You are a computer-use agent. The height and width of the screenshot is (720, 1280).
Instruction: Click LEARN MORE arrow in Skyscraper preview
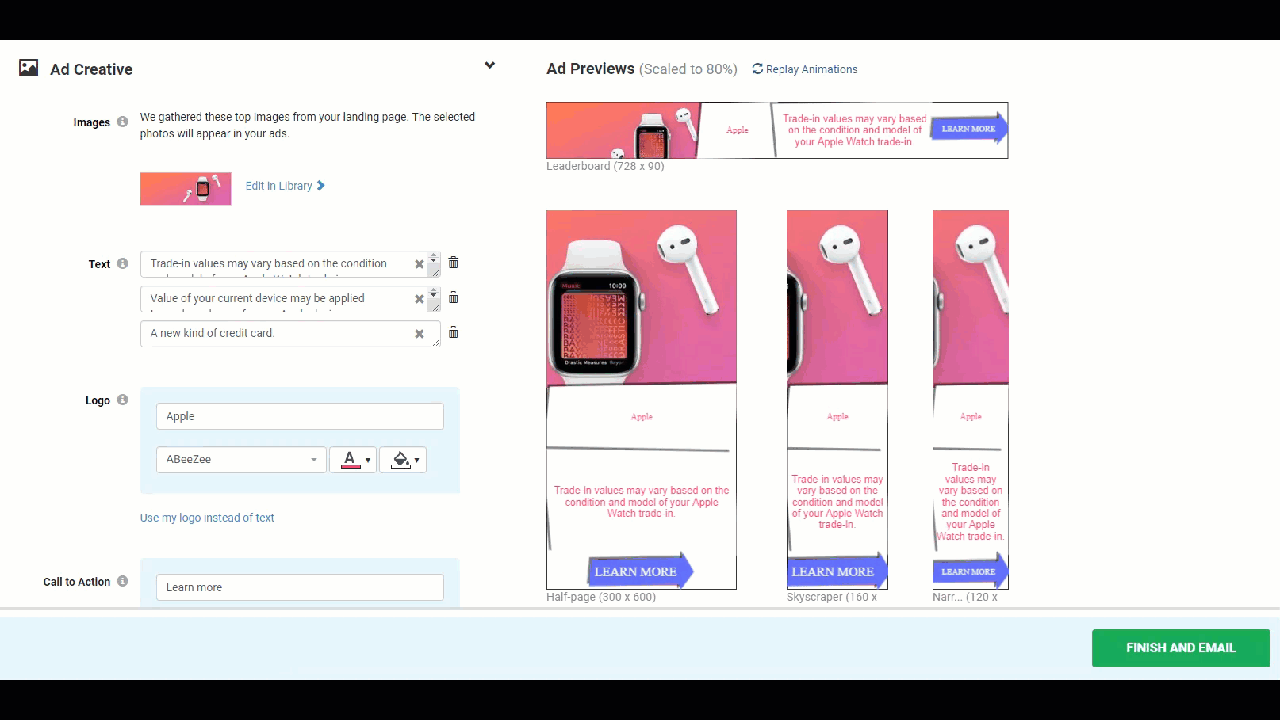pyautogui.click(x=838, y=571)
